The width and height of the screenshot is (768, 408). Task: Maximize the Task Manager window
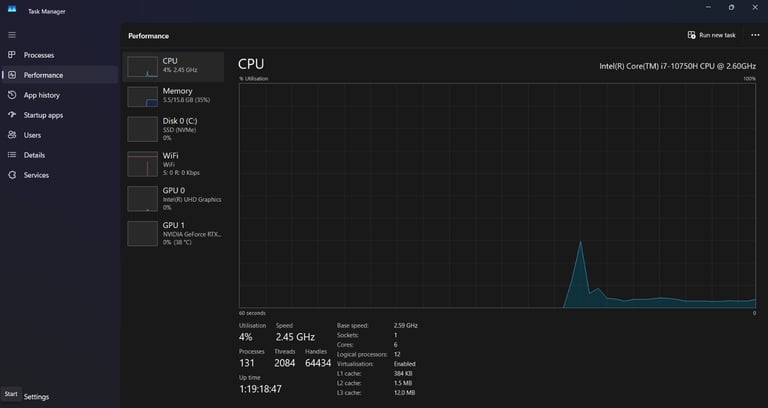pos(731,7)
